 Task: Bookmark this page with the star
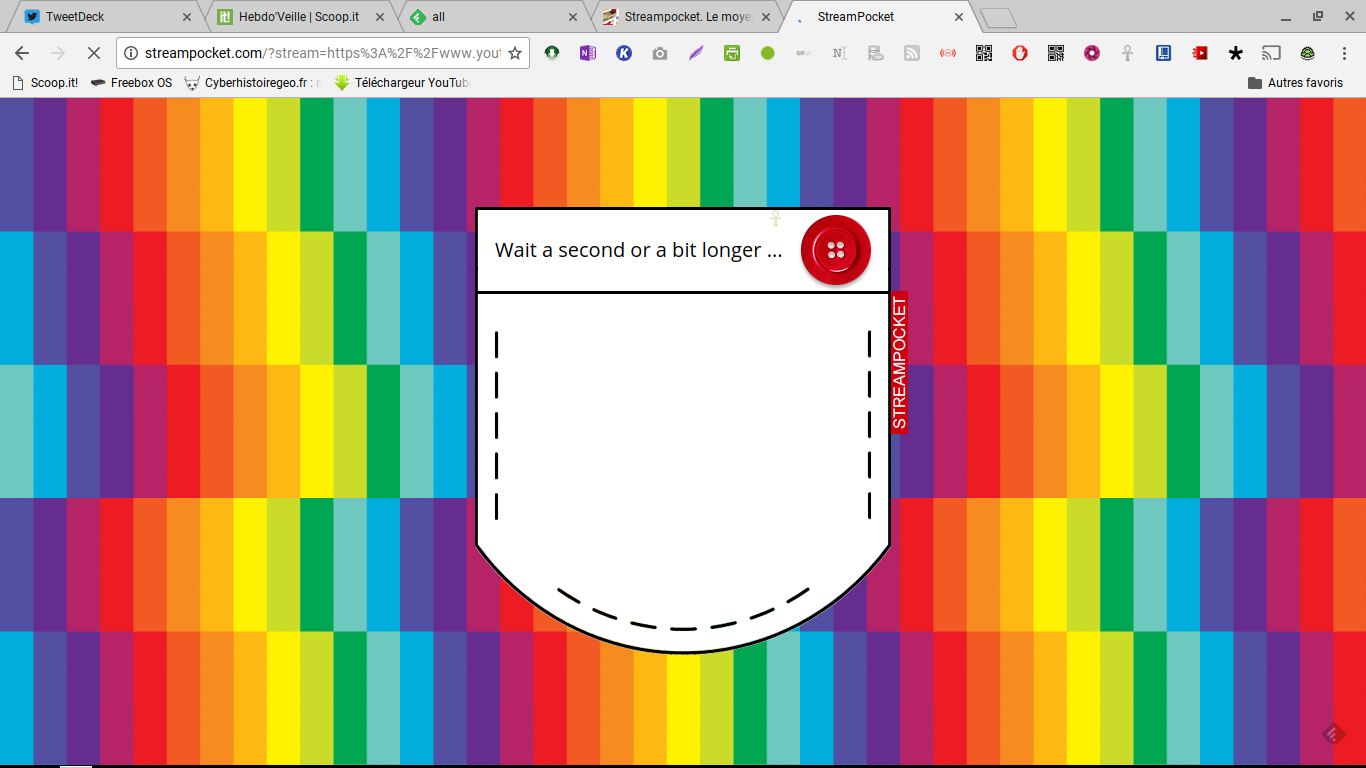click(515, 53)
